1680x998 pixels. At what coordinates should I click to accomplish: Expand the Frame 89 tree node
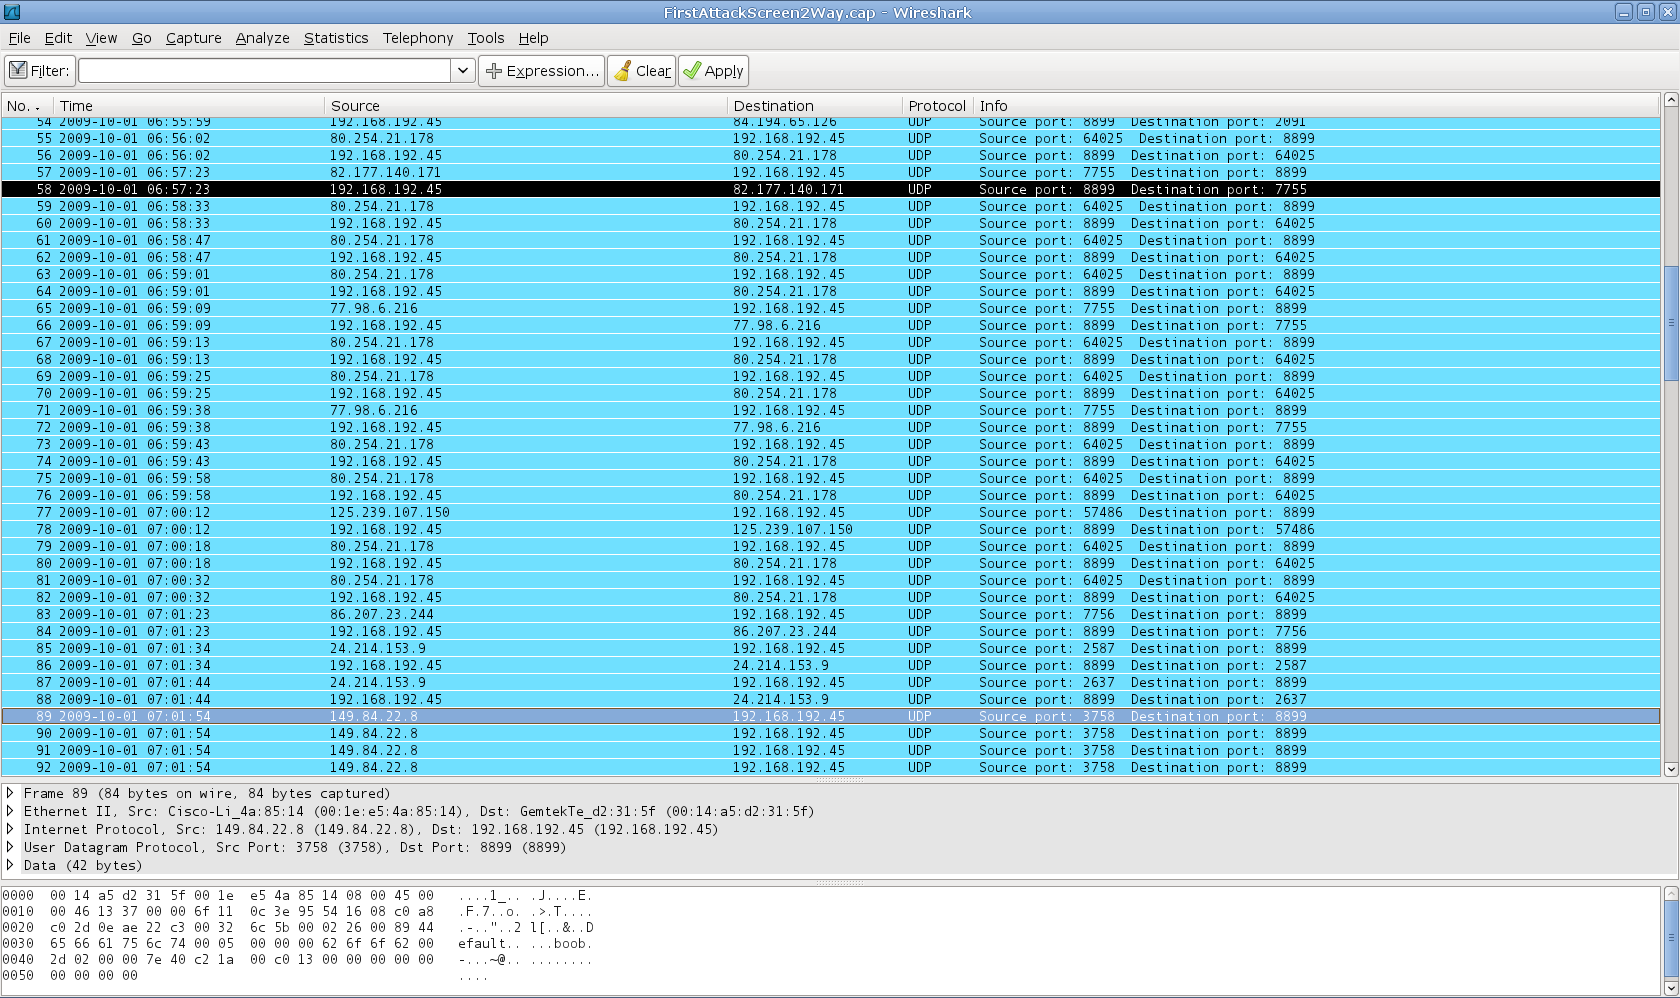10,793
